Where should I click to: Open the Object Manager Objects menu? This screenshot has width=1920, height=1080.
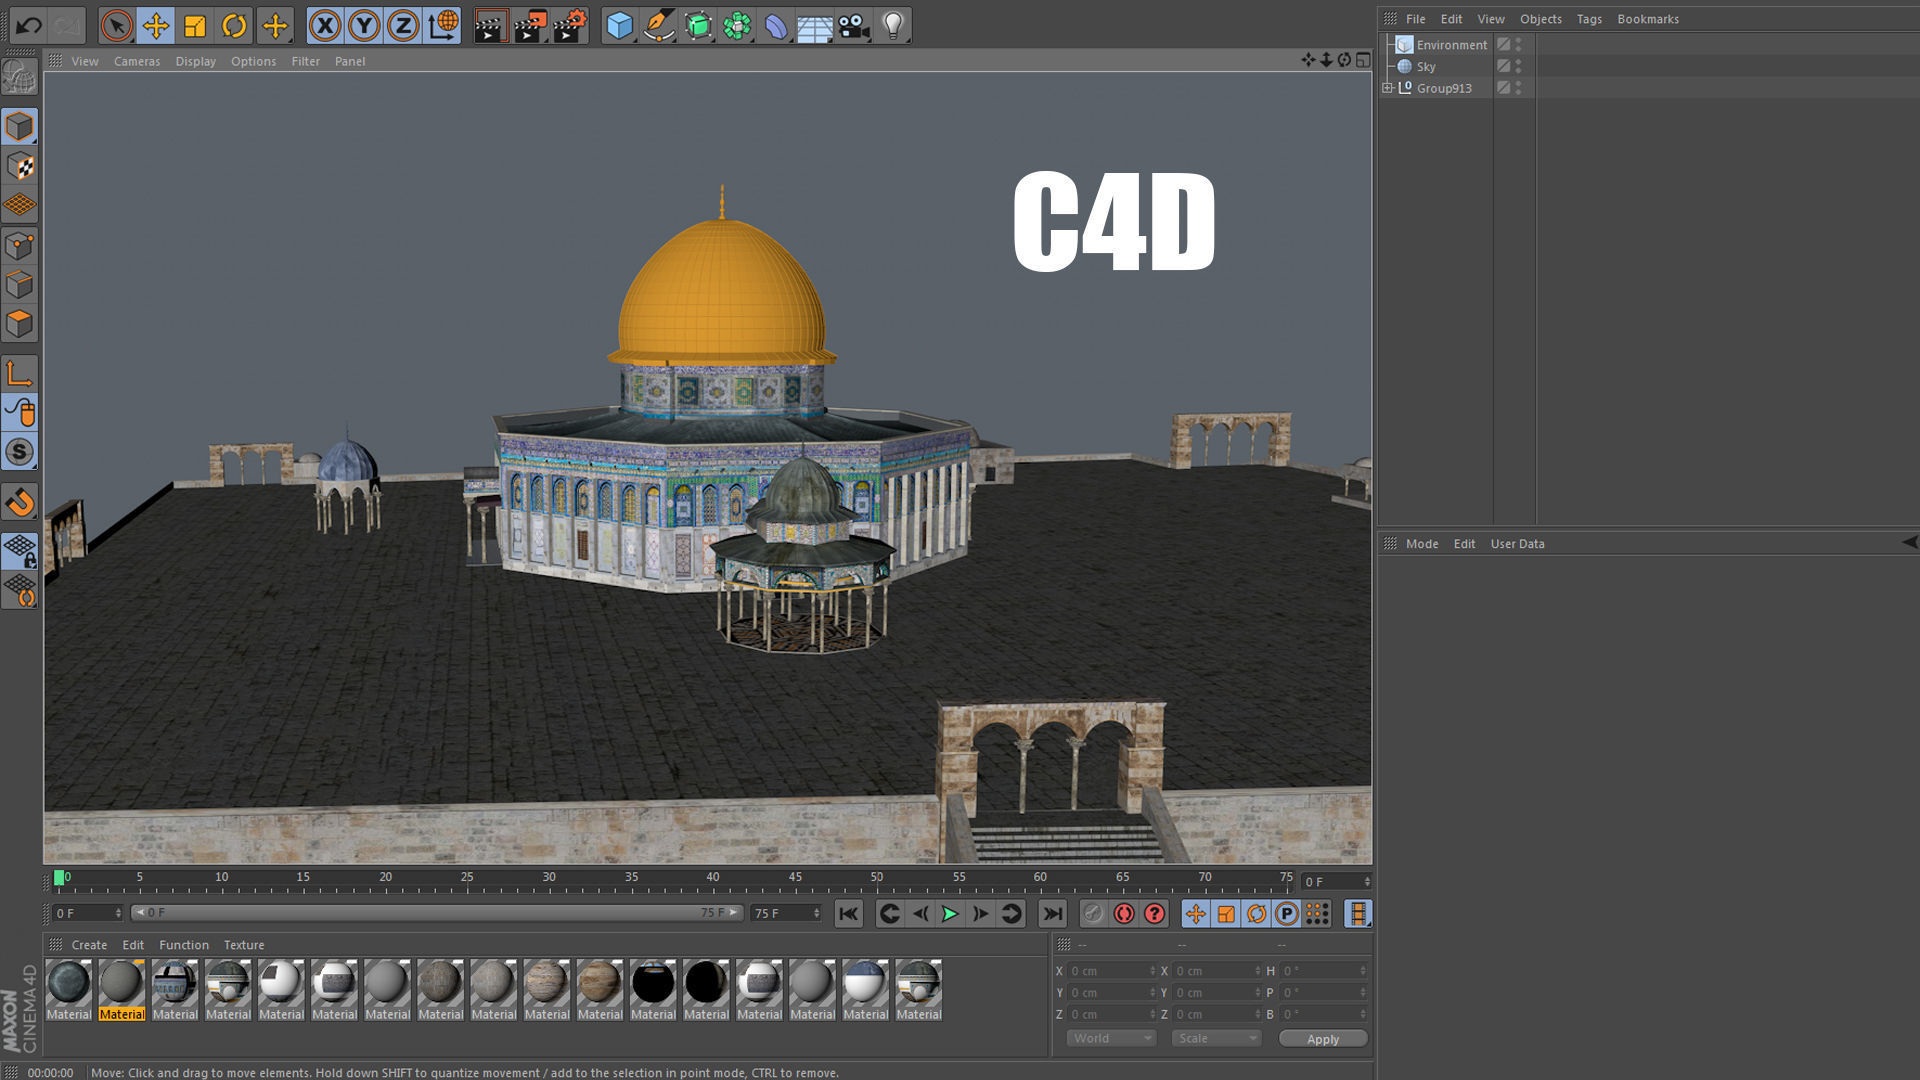click(x=1541, y=19)
